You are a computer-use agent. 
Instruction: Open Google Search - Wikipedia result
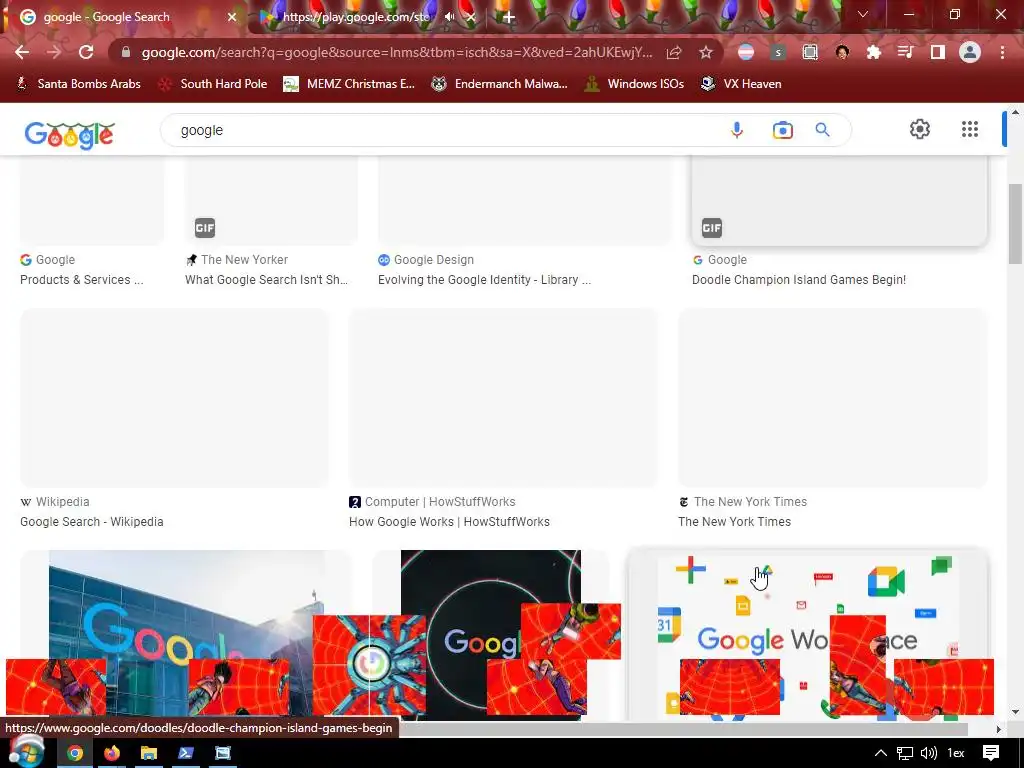point(91,522)
